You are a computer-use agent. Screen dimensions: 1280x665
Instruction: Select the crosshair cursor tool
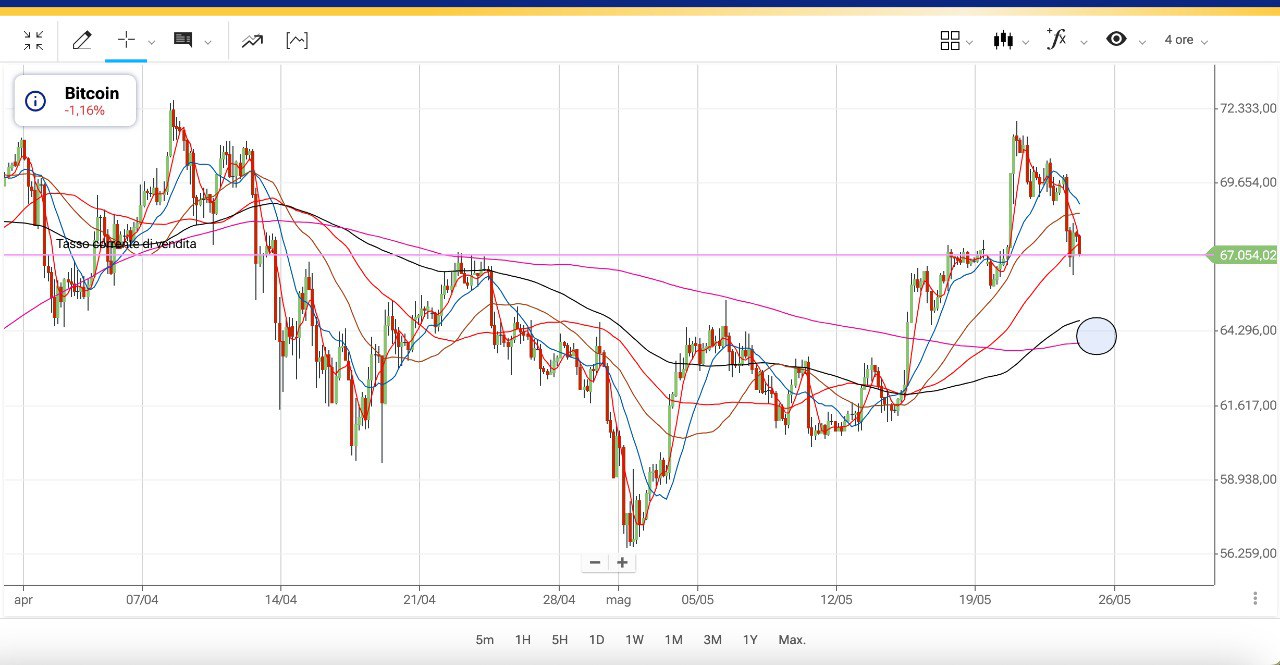[x=126, y=40]
